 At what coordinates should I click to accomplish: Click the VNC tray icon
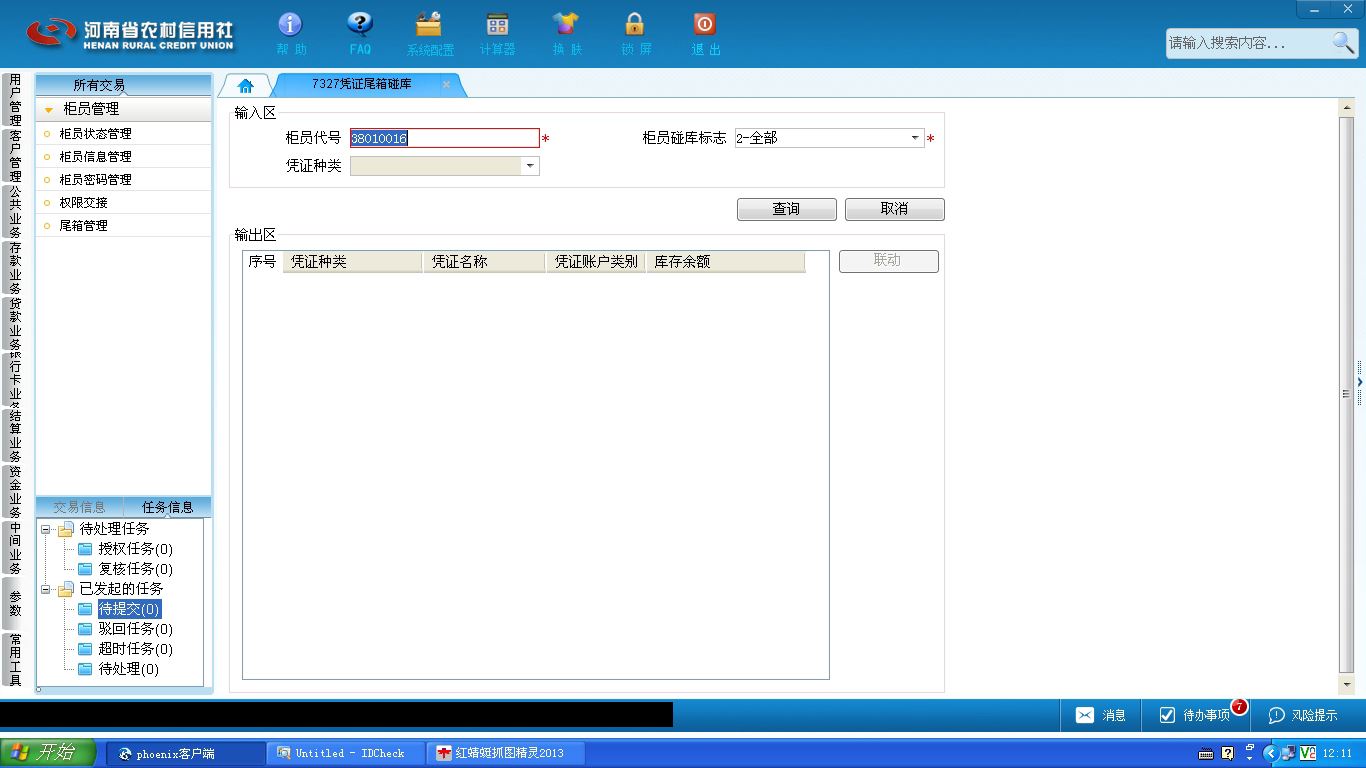(x=1307, y=753)
